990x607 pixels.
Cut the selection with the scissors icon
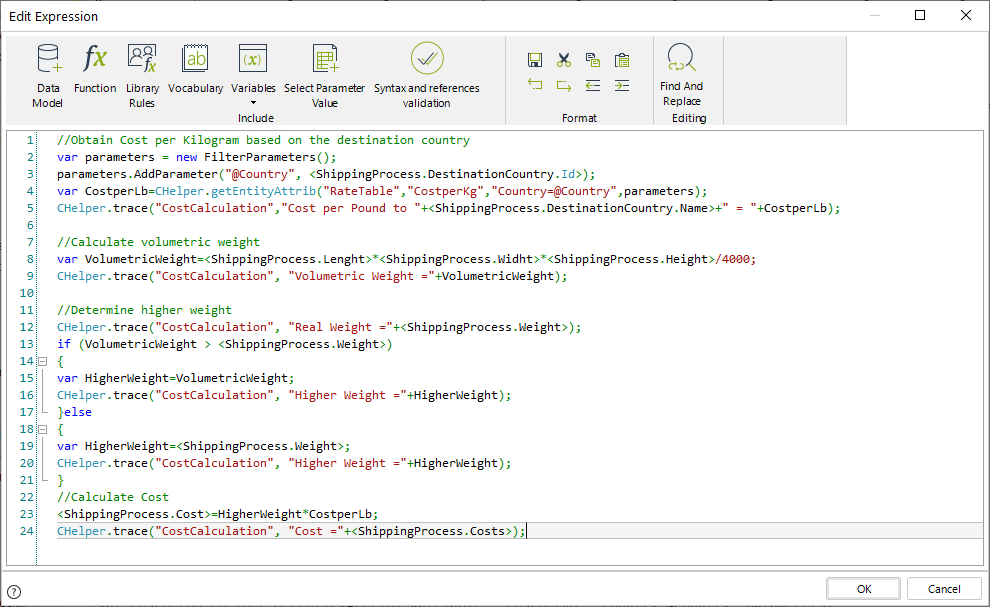(x=564, y=60)
